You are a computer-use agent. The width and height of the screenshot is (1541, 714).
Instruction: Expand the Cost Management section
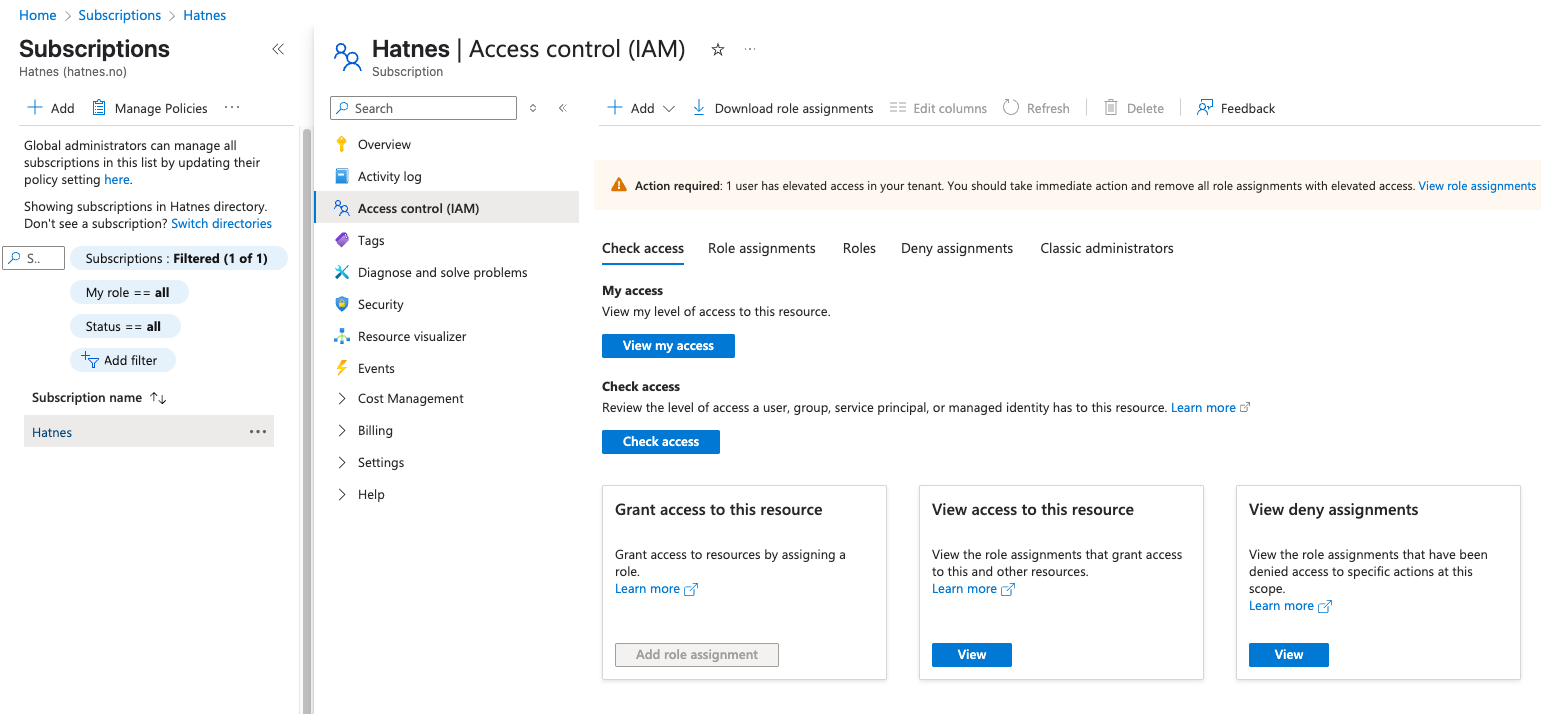click(342, 398)
